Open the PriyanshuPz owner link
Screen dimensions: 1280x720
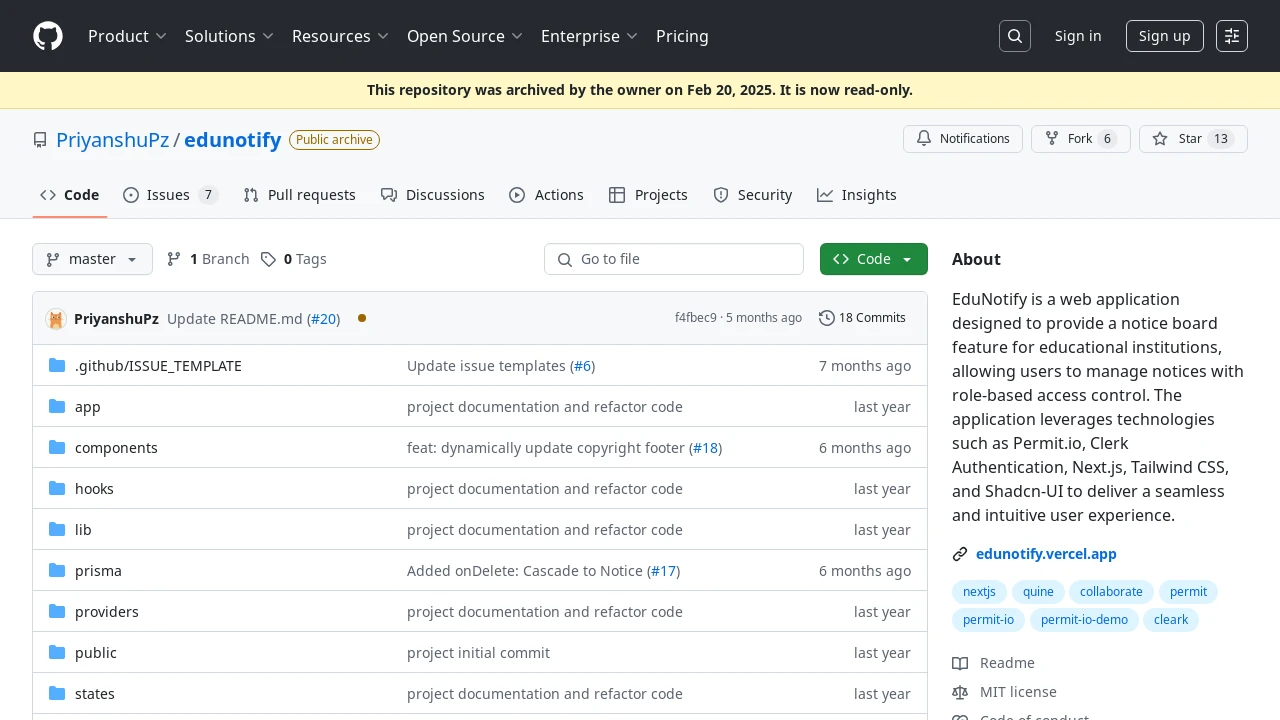[x=112, y=140]
